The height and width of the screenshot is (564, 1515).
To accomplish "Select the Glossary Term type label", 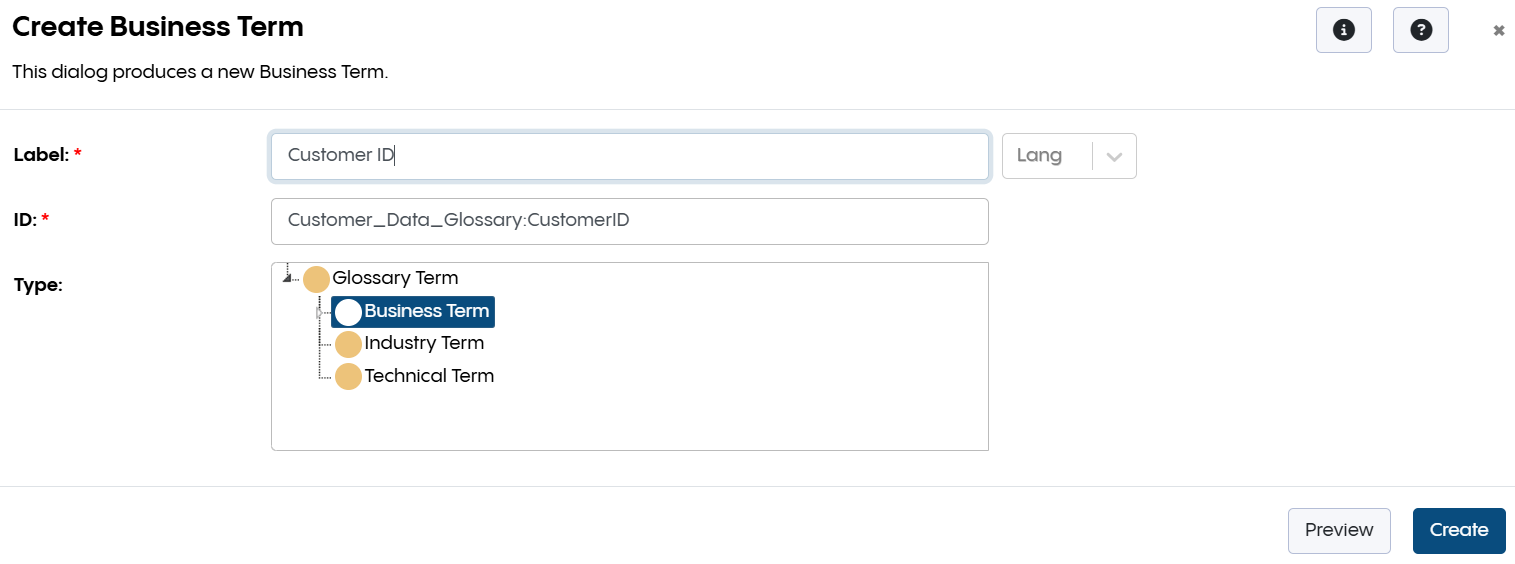I will pyautogui.click(x=395, y=278).
